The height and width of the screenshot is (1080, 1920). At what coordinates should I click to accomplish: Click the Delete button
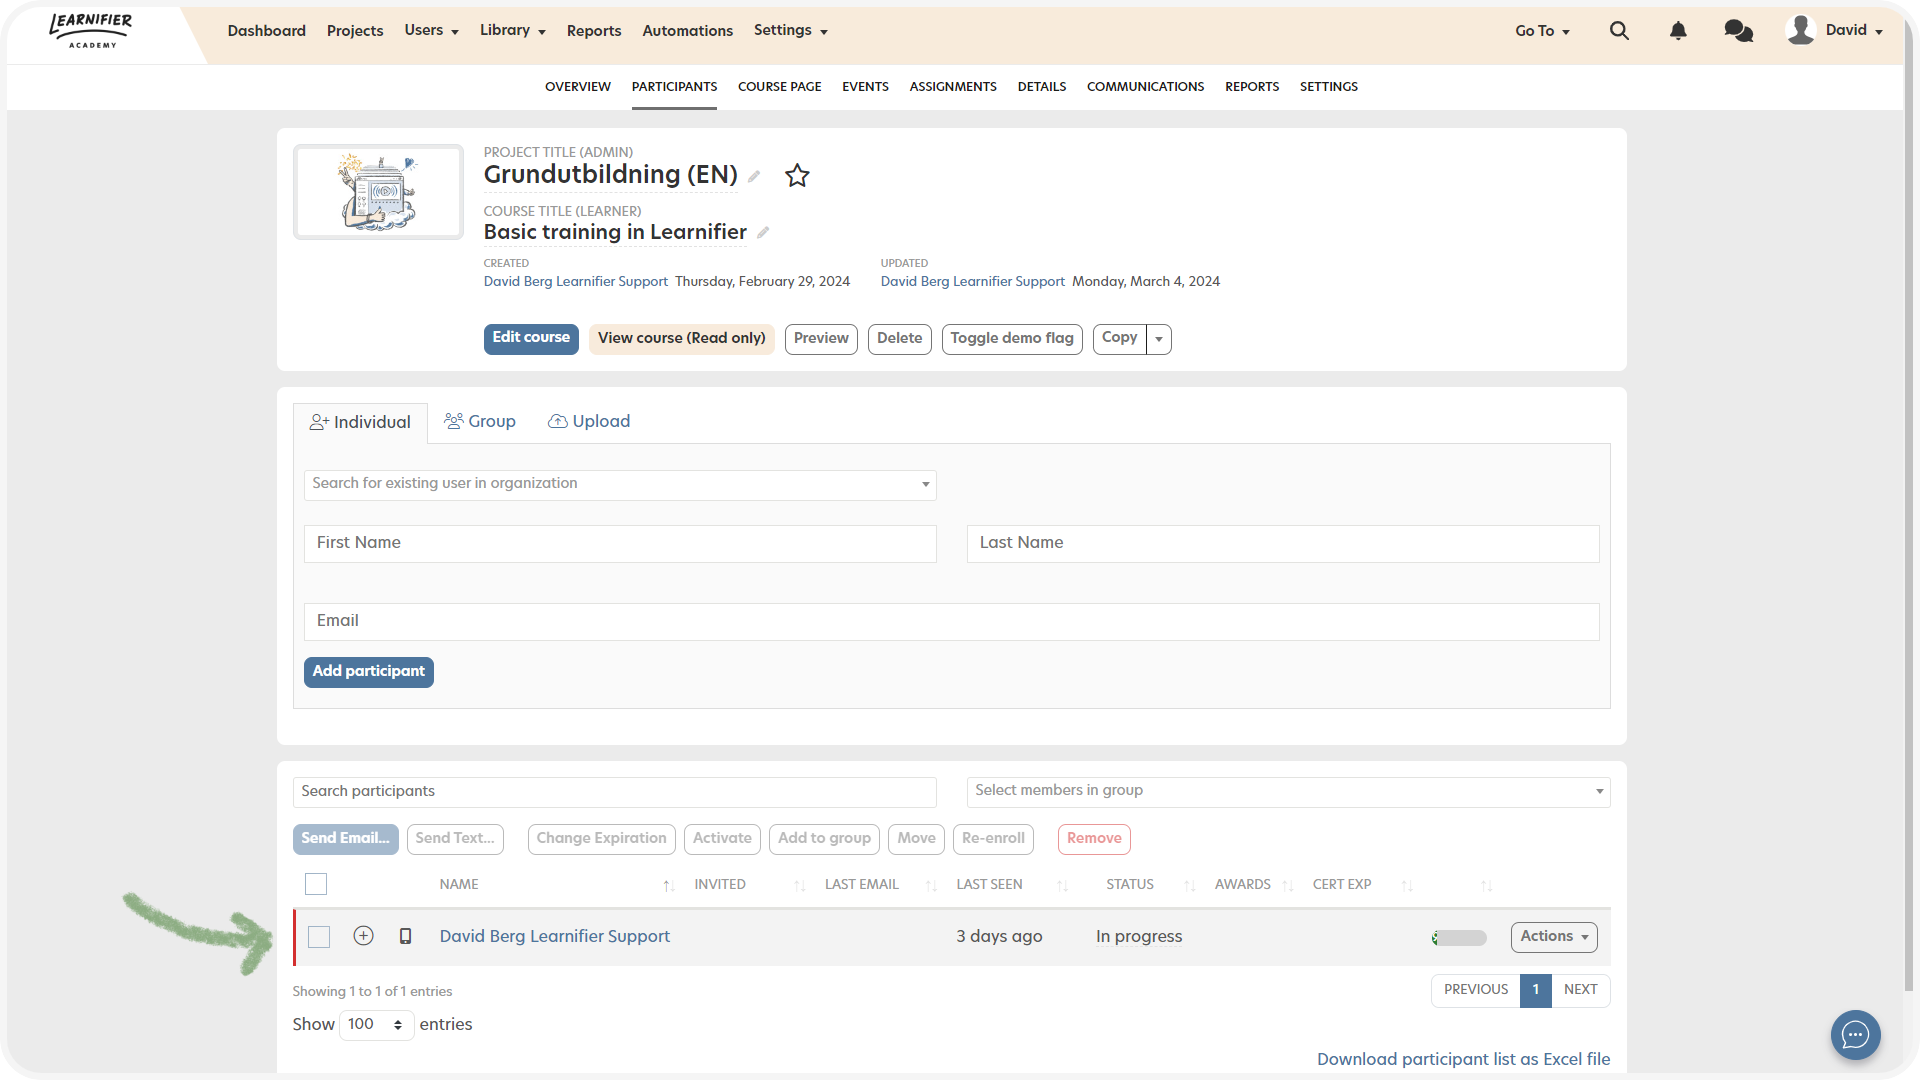click(899, 339)
